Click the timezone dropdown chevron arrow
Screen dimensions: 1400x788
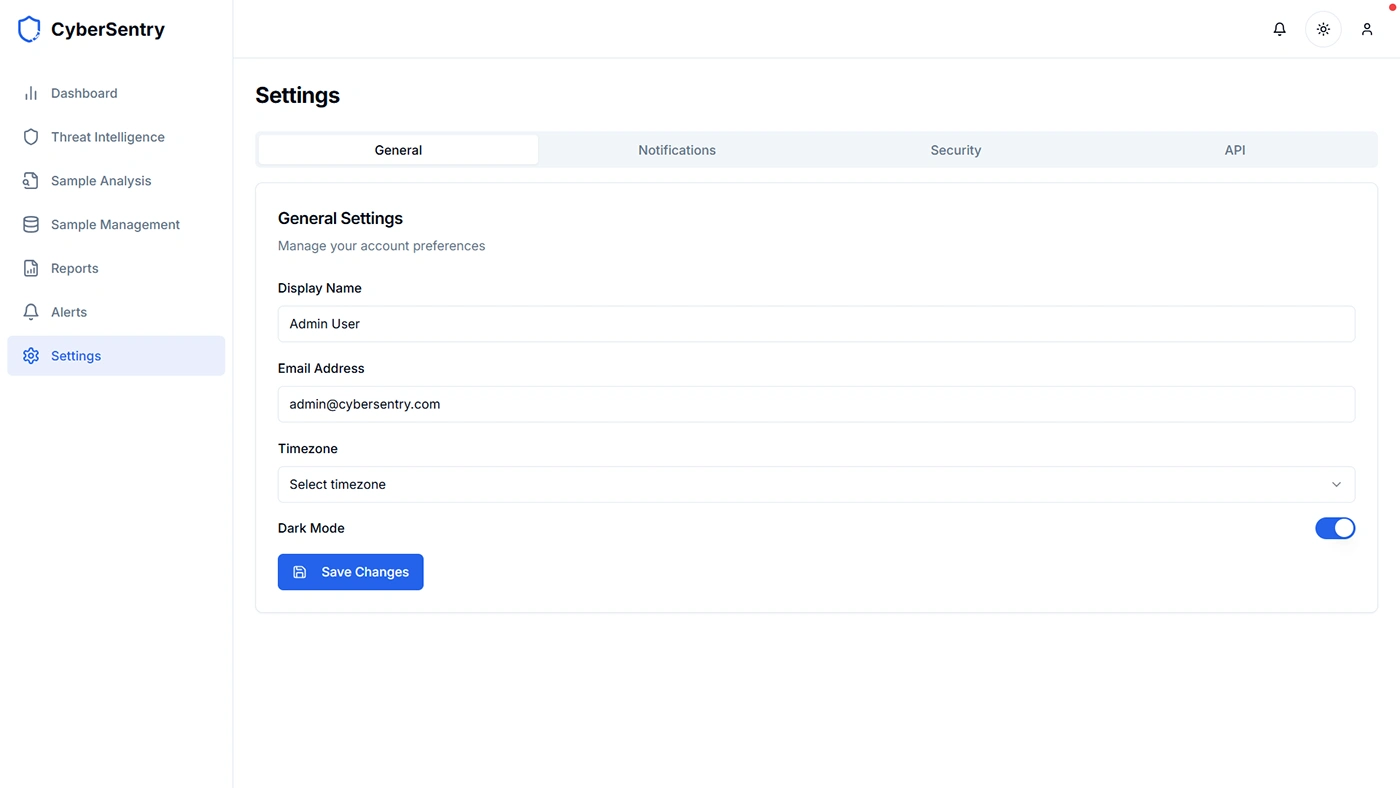point(1336,484)
